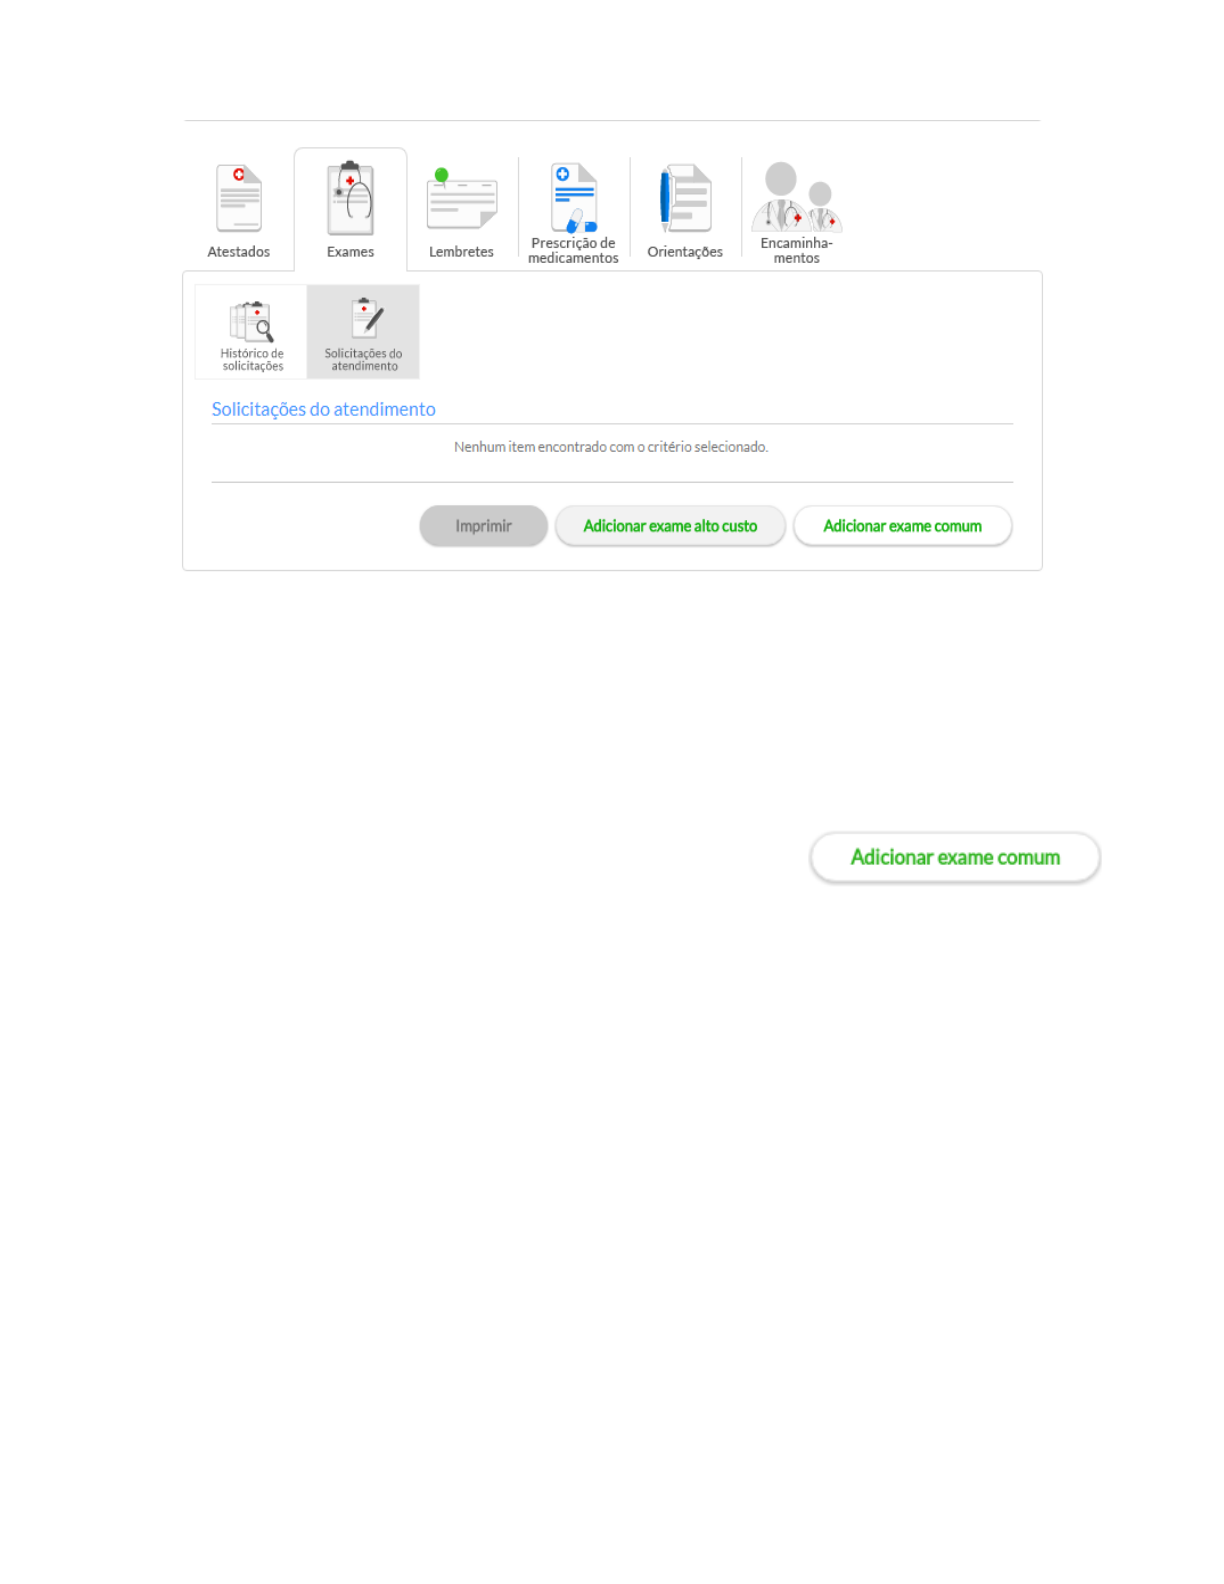Click the Exames tab label
The width and height of the screenshot is (1224, 1584).
[350, 252]
